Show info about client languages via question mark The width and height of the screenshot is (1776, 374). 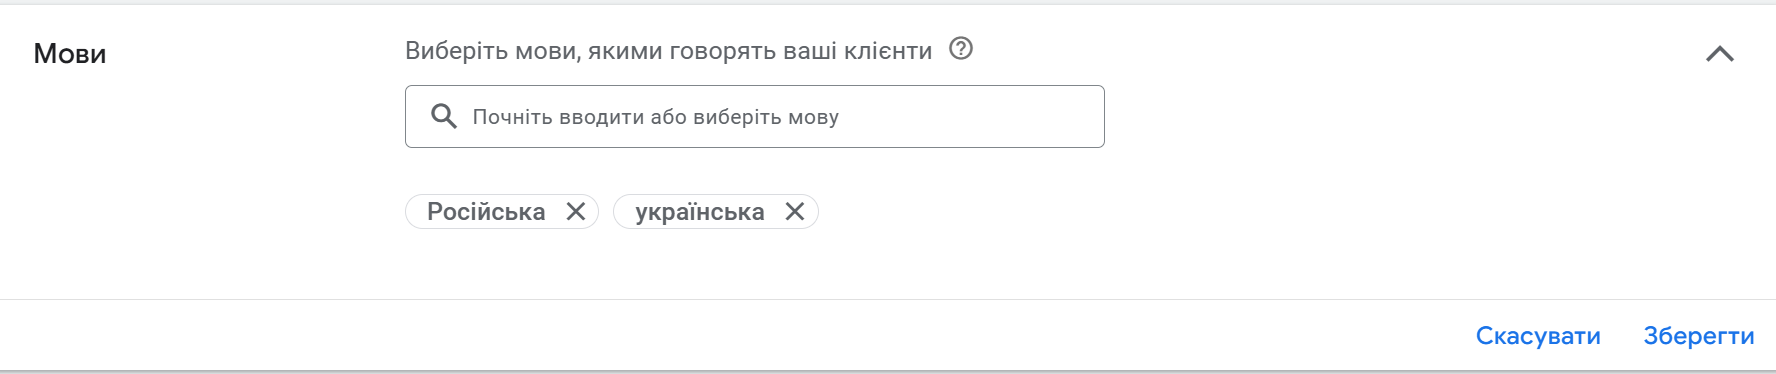pos(961,48)
